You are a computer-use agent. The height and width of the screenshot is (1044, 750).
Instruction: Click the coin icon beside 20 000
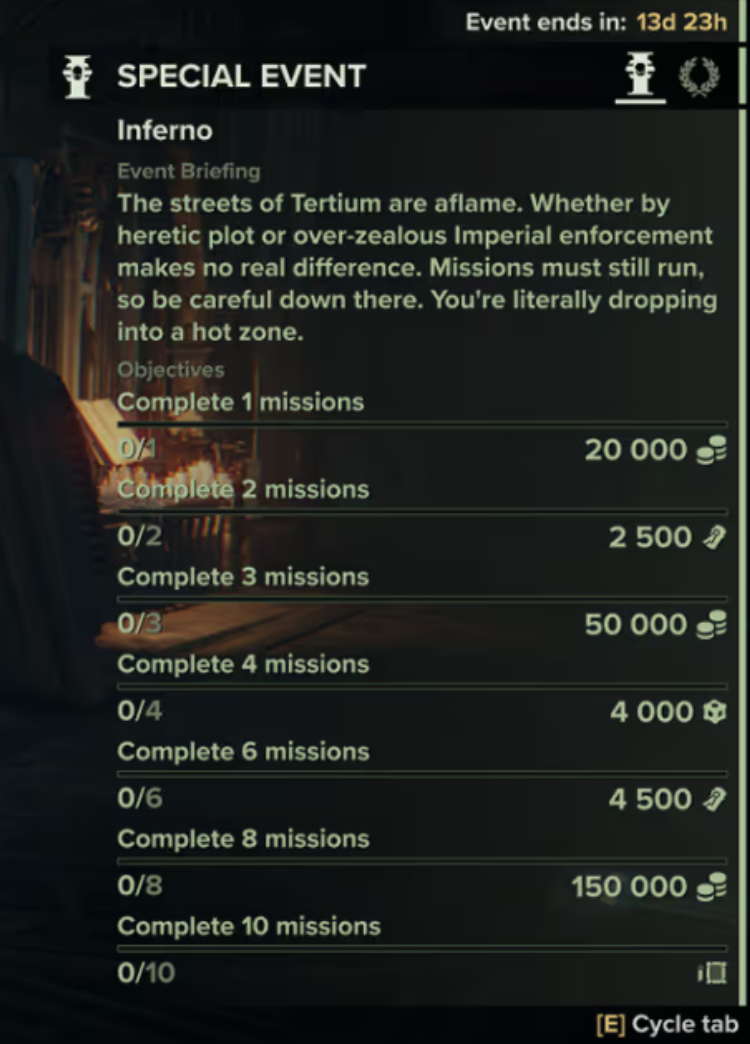711,450
